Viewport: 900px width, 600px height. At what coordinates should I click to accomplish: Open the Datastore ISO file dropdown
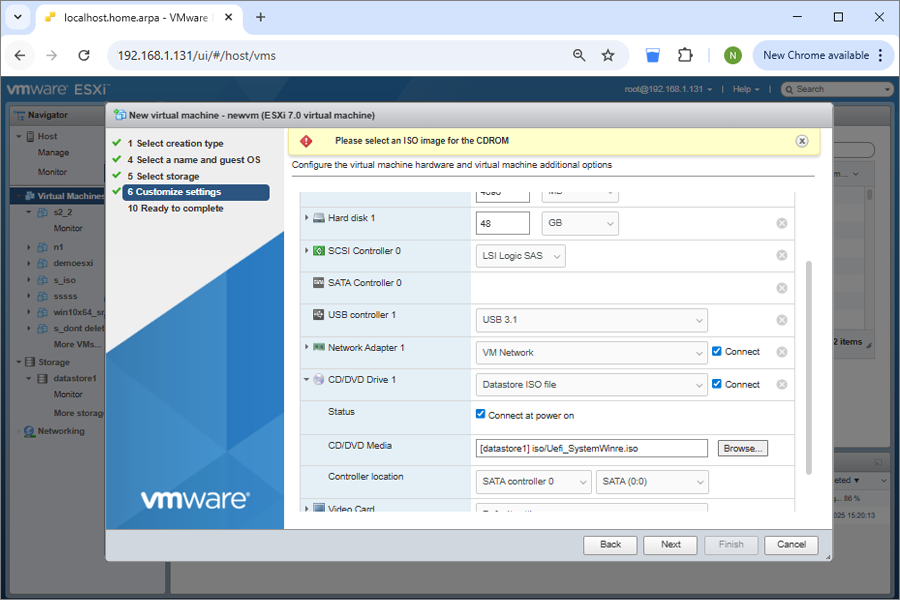(591, 385)
